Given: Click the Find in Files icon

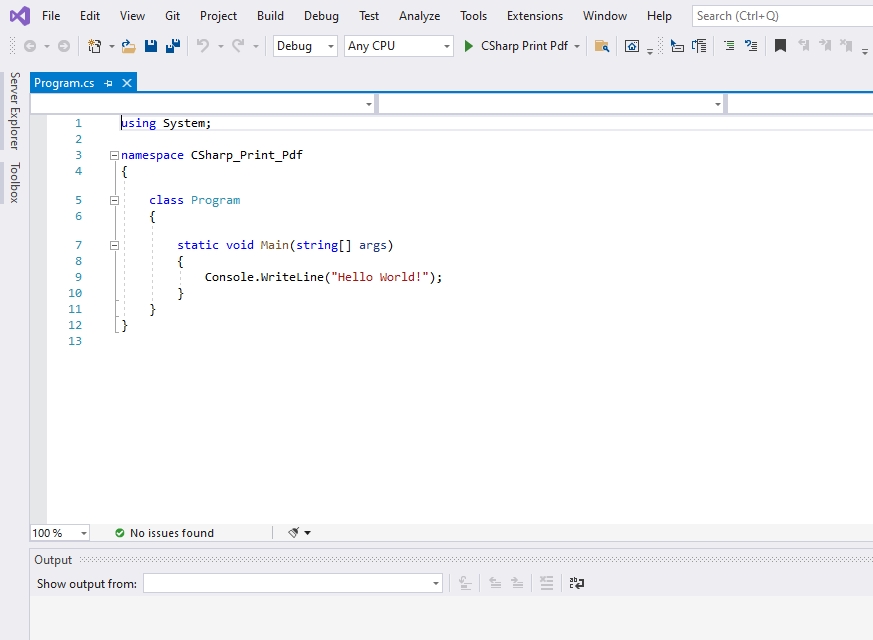Looking at the screenshot, I should point(601,46).
